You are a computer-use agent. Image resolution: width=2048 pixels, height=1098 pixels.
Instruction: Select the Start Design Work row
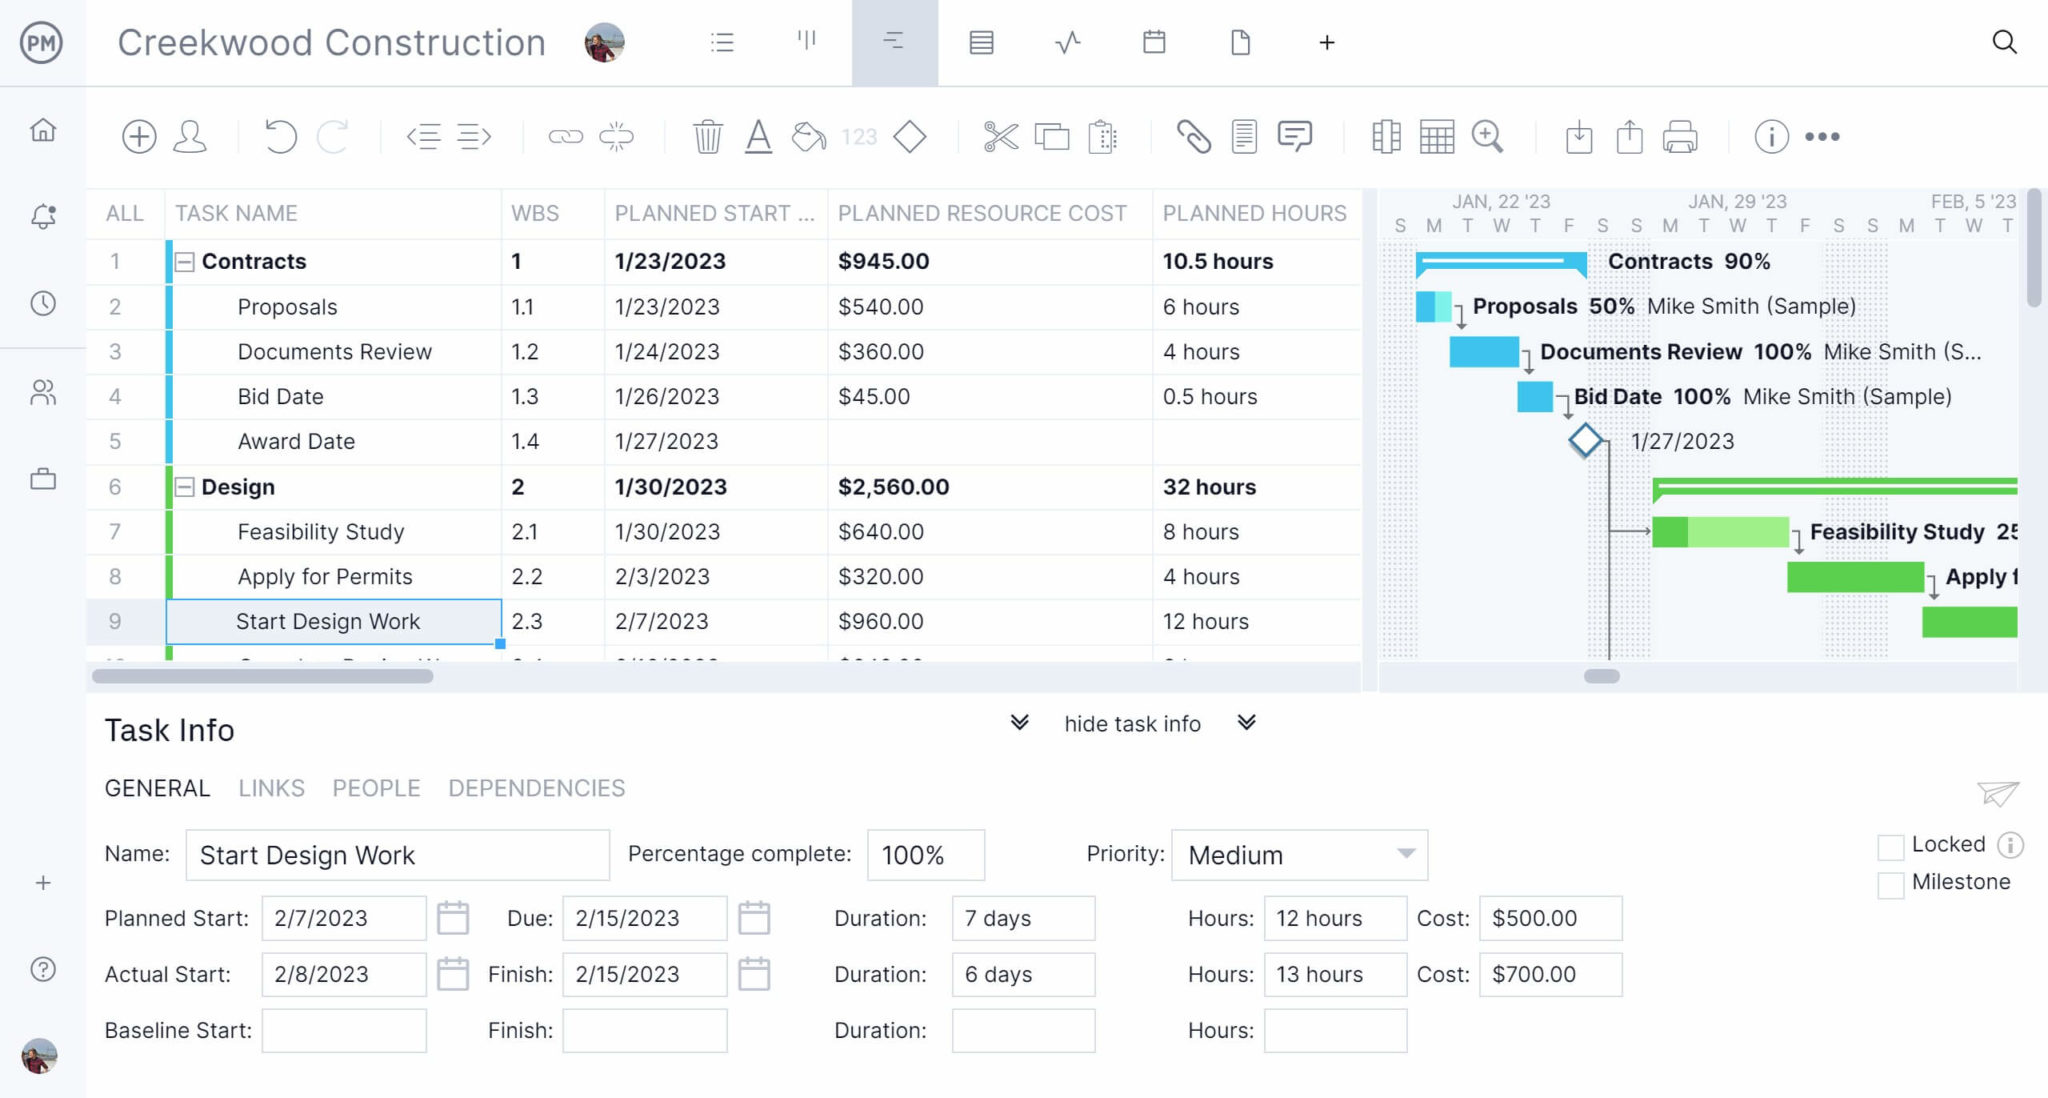(x=330, y=621)
